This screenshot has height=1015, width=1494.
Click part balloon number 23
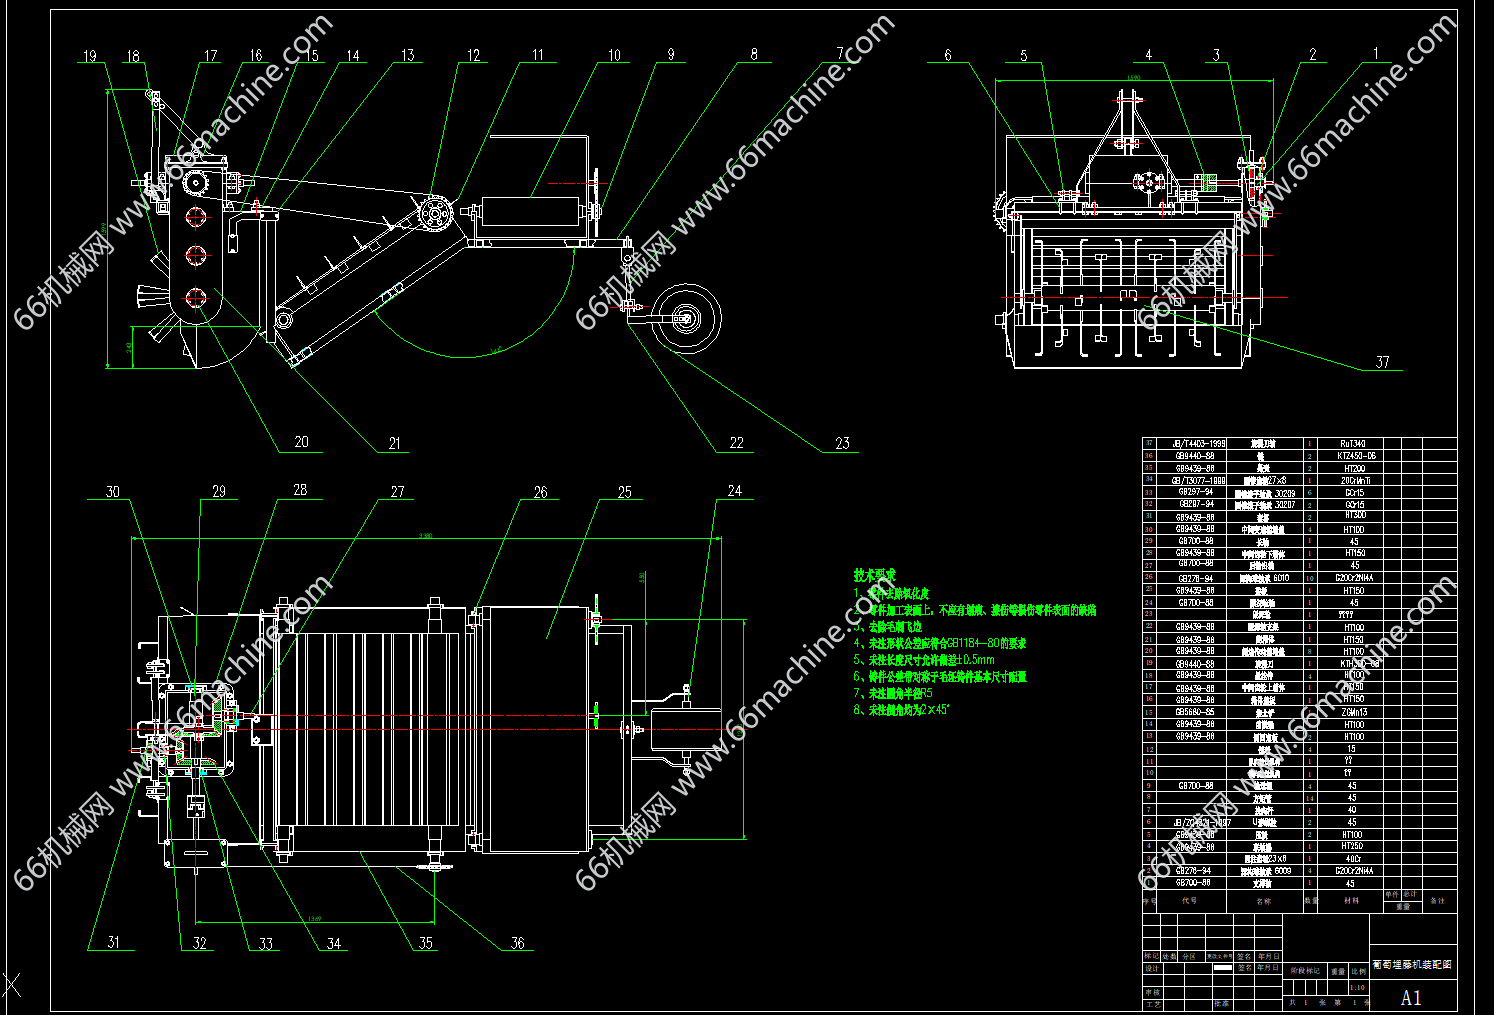(842, 443)
